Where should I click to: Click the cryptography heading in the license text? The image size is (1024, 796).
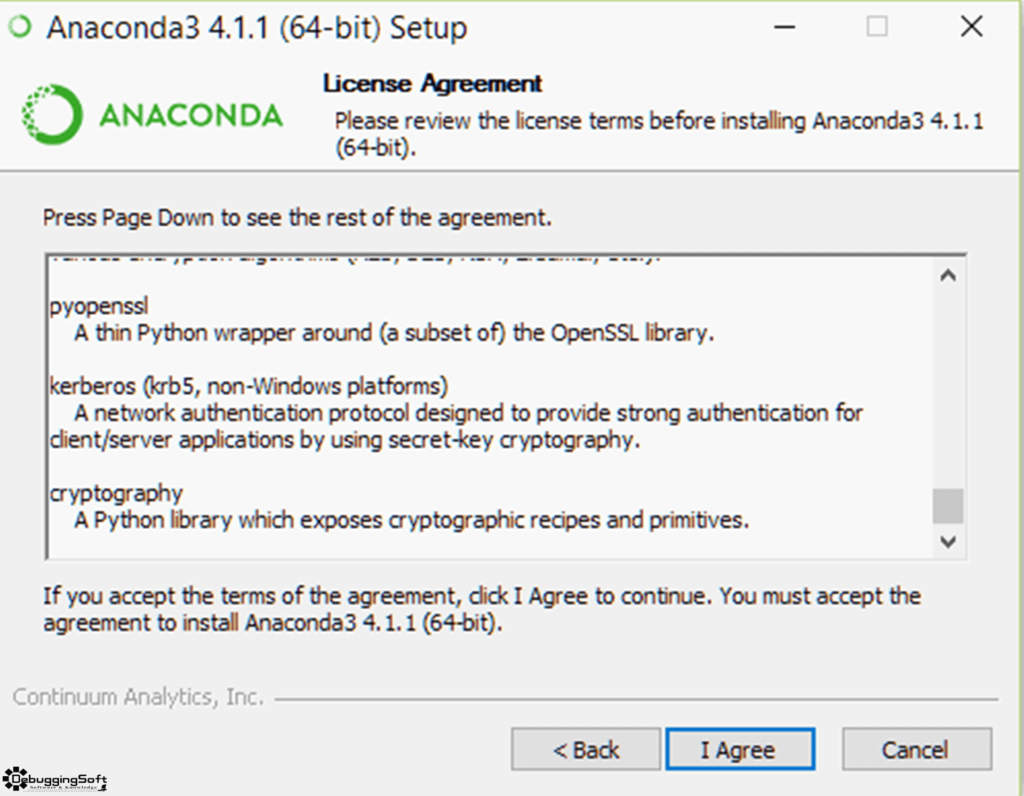(x=116, y=493)
